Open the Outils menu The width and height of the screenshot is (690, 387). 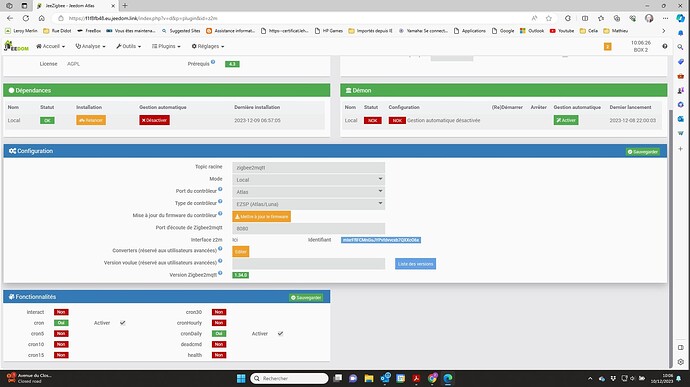[128, 46]
